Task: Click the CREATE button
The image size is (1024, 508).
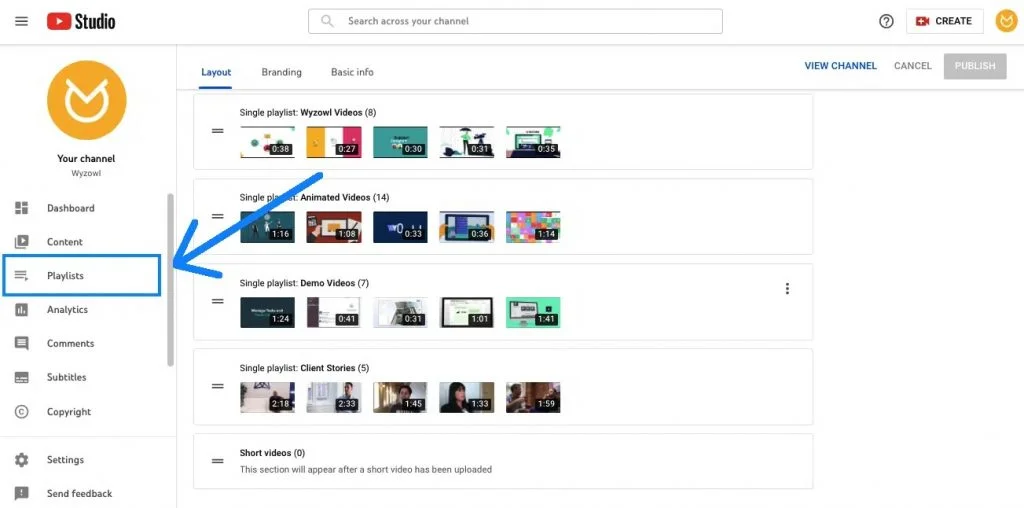Action: click(x=944, y=21)
